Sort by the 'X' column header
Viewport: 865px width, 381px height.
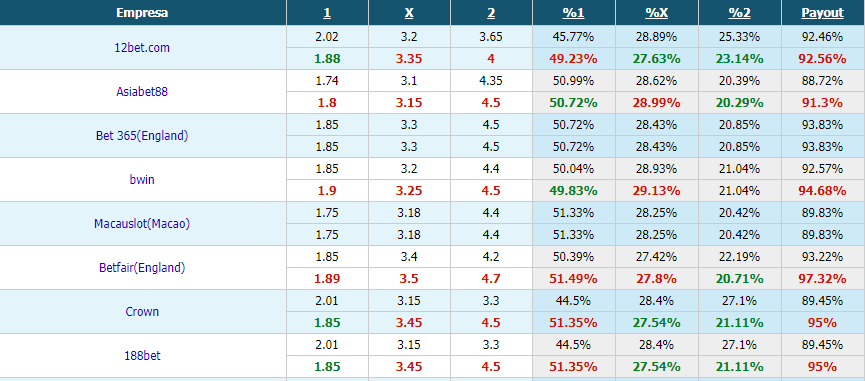(409, 13)
